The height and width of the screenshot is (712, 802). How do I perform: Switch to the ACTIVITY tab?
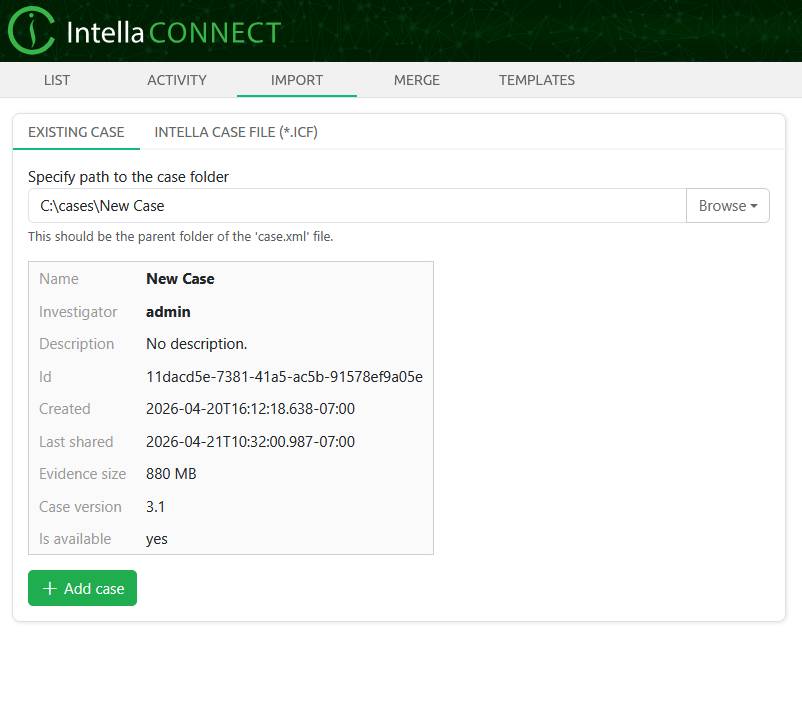[x=177, y=80]
